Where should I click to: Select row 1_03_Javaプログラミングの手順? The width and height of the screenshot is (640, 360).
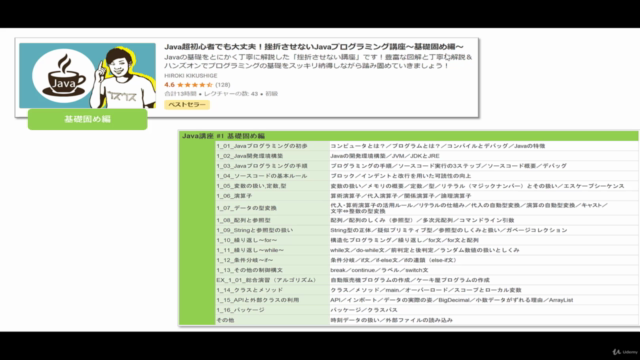coord(272,166)
